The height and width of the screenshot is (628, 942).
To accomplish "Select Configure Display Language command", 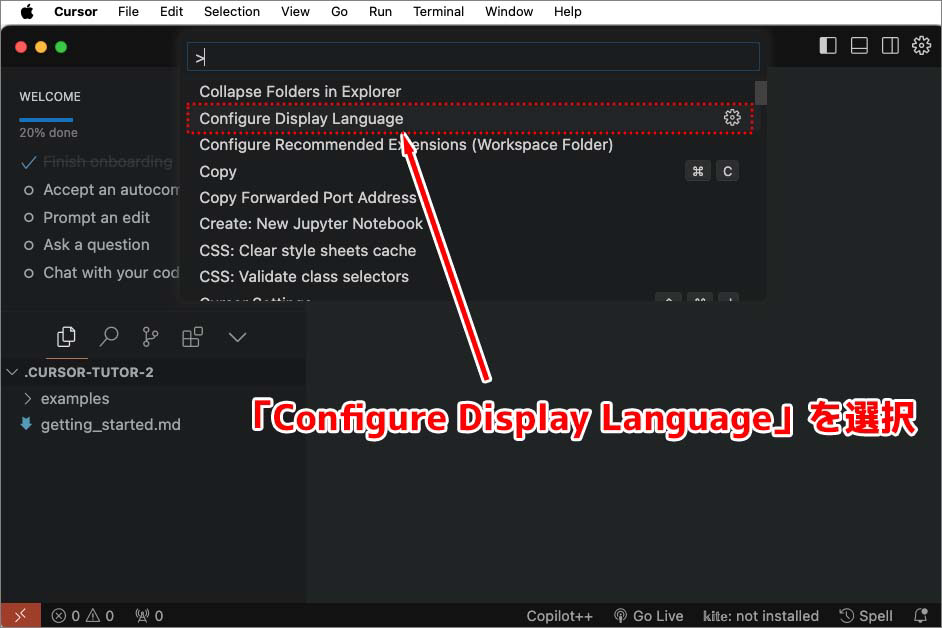I will [x=301, y=118].
